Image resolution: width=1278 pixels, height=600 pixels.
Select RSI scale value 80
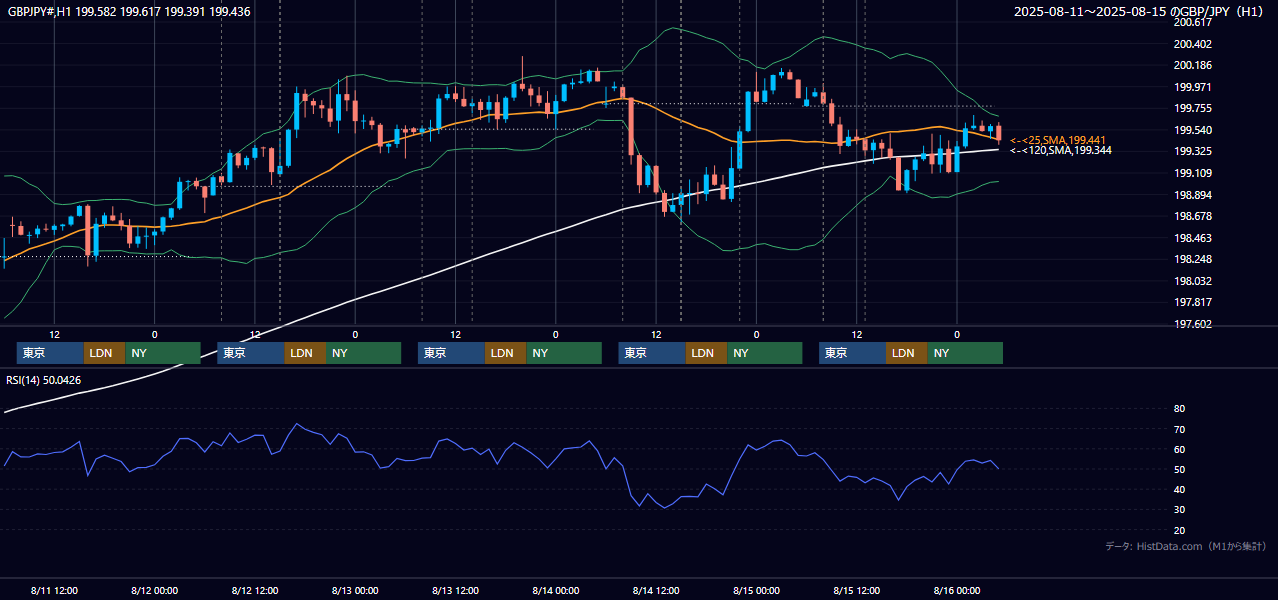(1179, 409)
